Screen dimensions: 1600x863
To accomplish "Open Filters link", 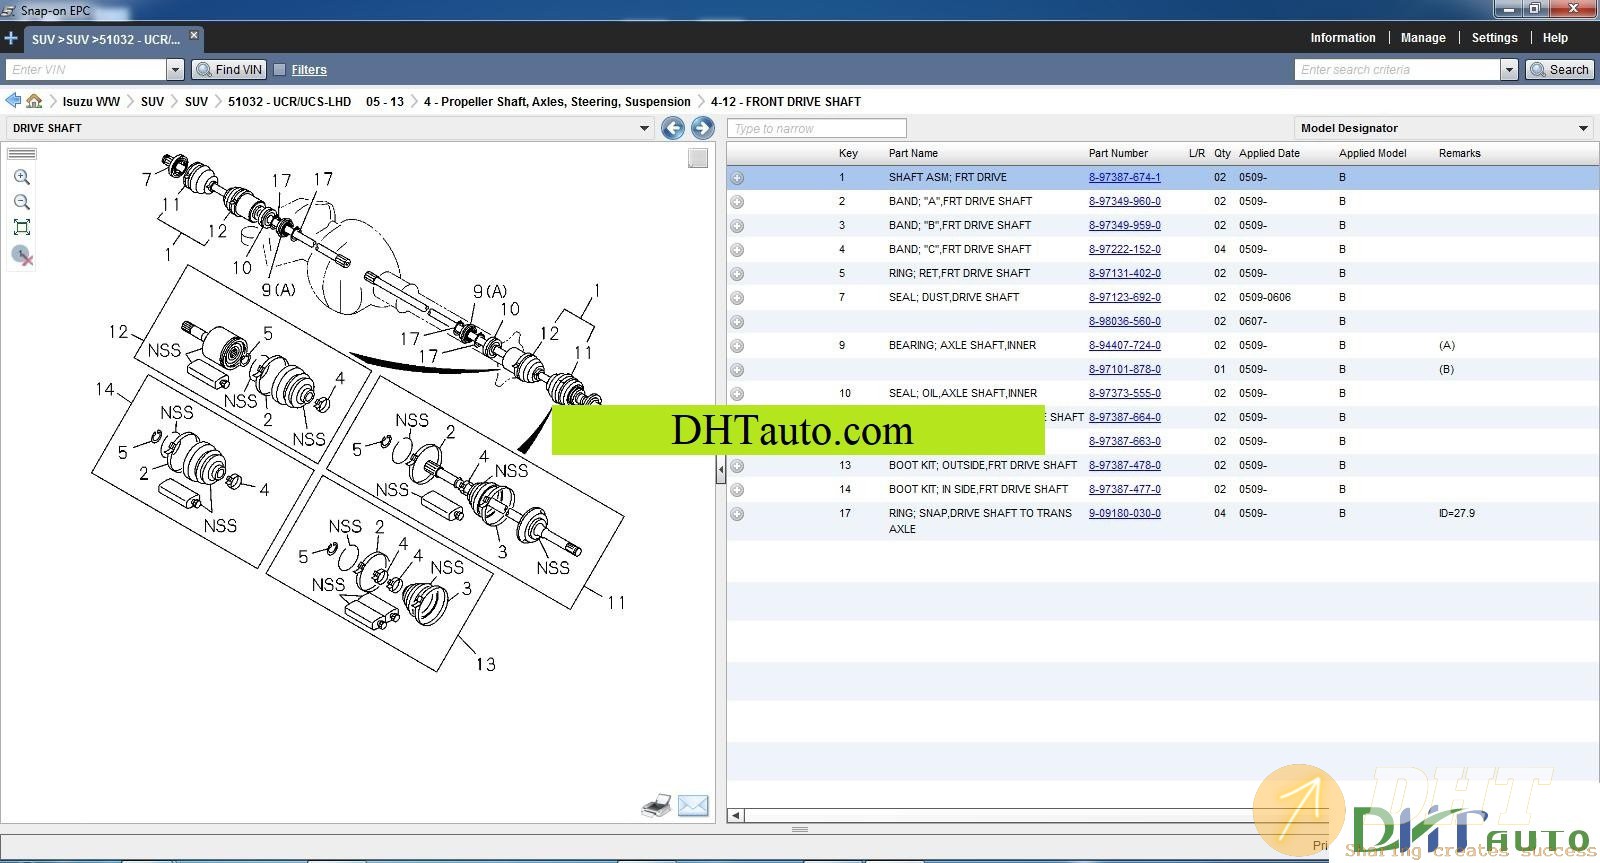I will (x=309, y=70).
